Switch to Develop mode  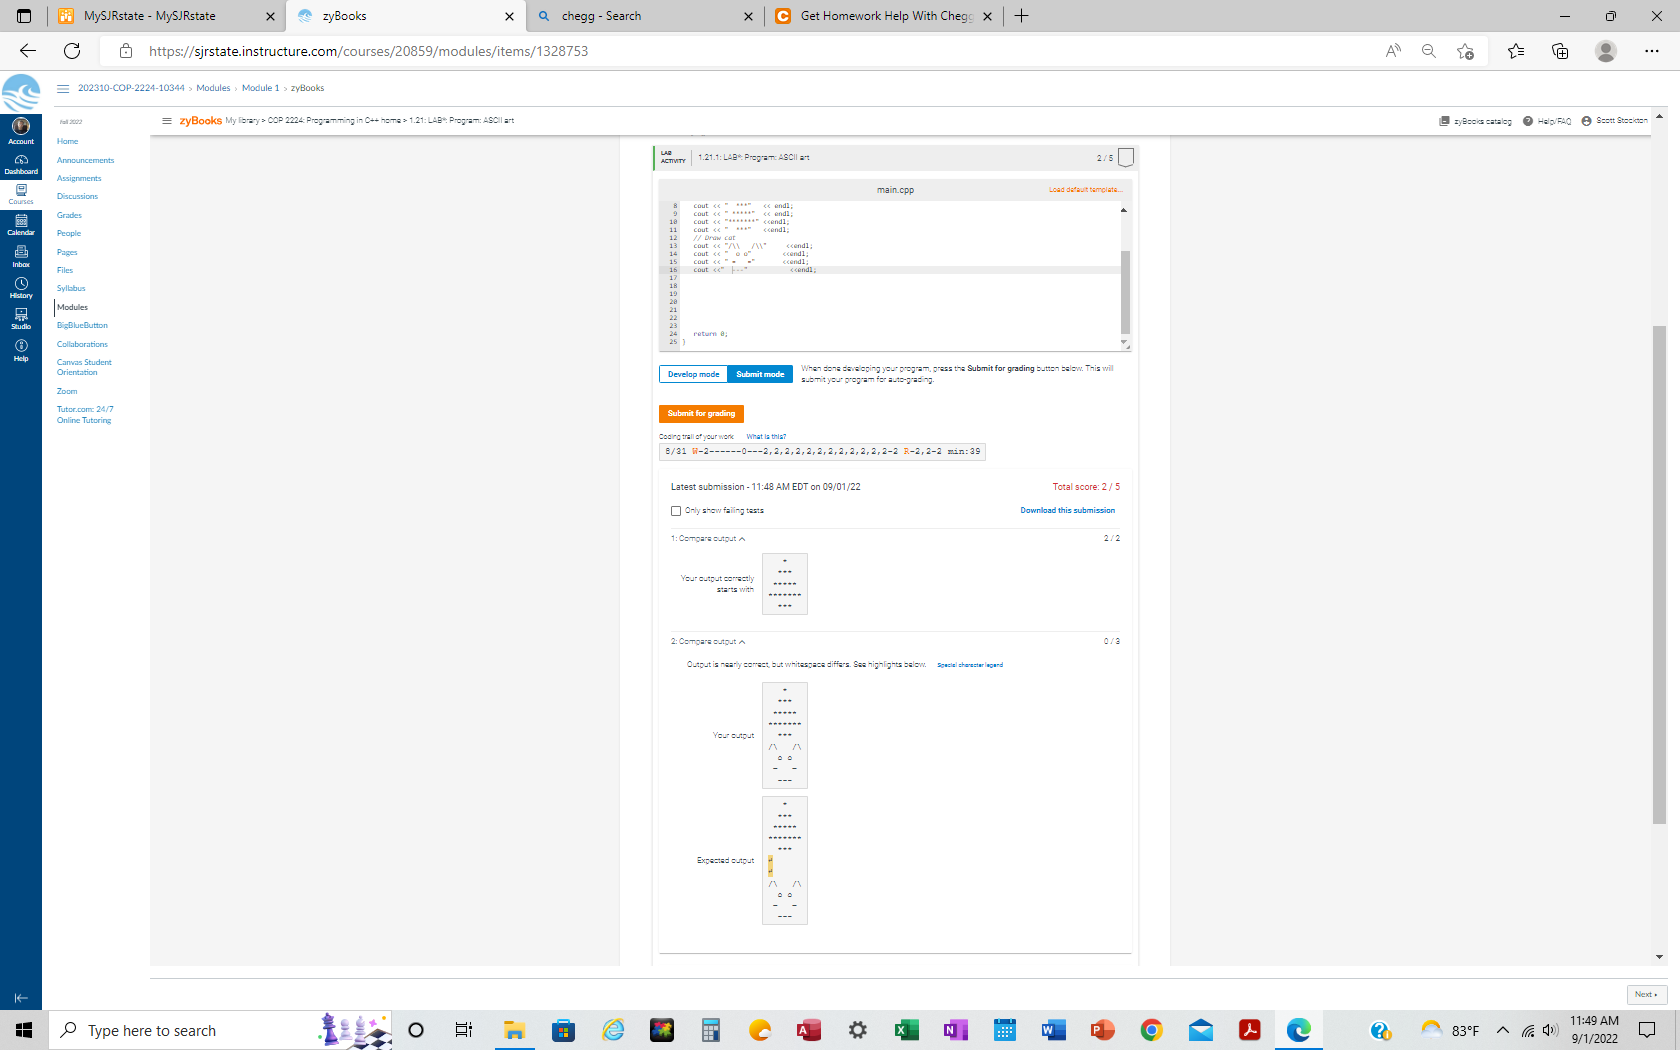pyautogui.click(x=692, y=374)
